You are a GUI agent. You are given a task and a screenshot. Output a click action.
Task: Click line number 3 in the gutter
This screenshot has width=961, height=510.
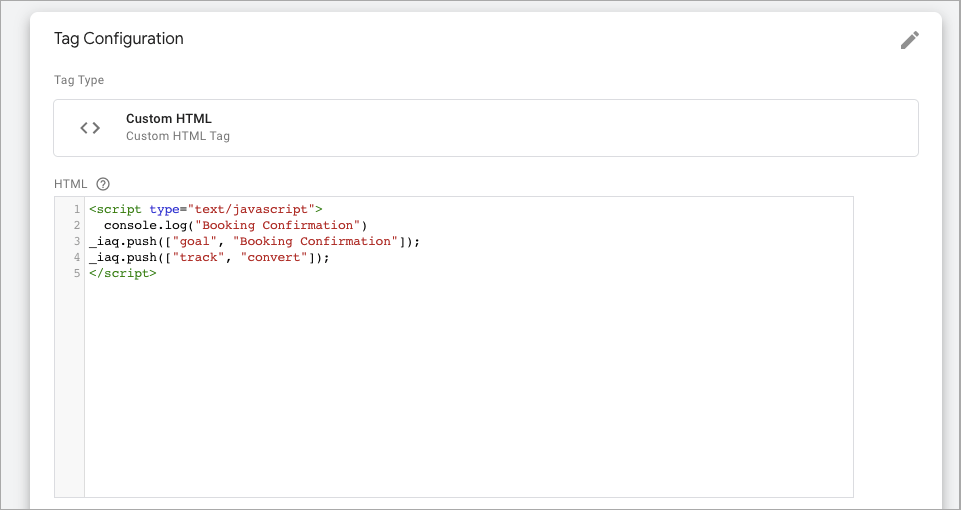click(x=77, y=242)
